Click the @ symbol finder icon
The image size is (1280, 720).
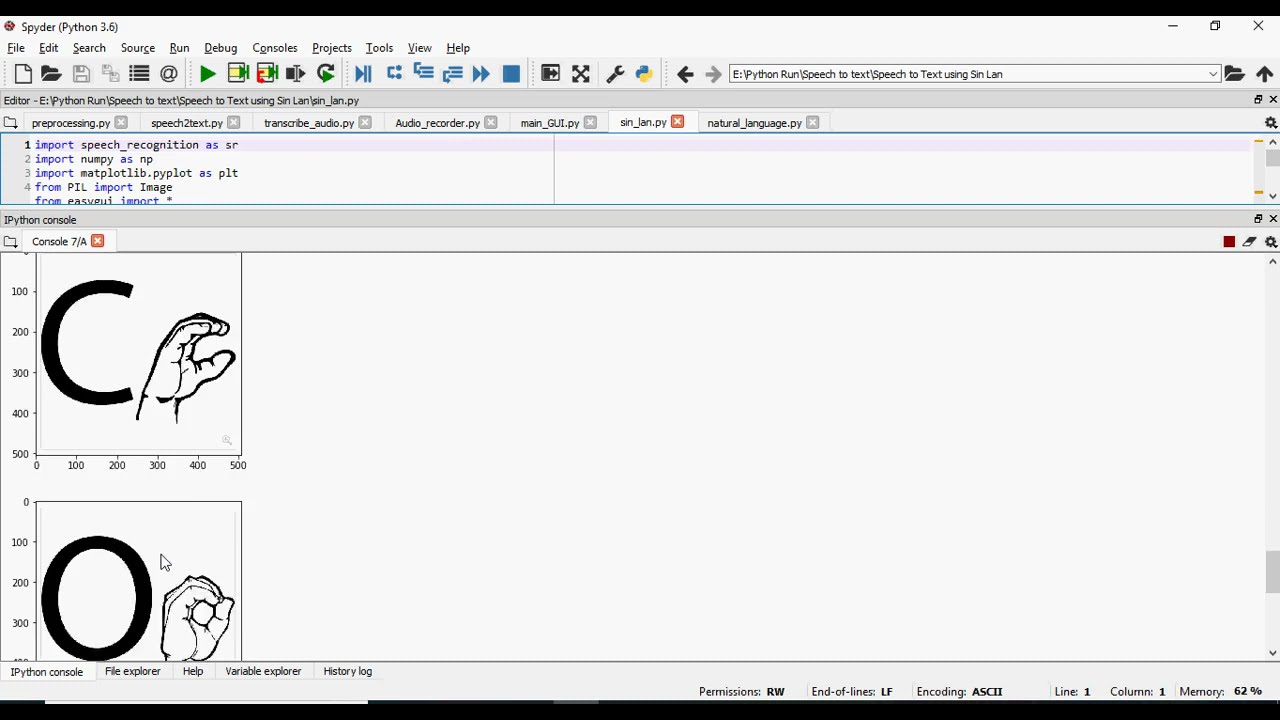[169, 74]
